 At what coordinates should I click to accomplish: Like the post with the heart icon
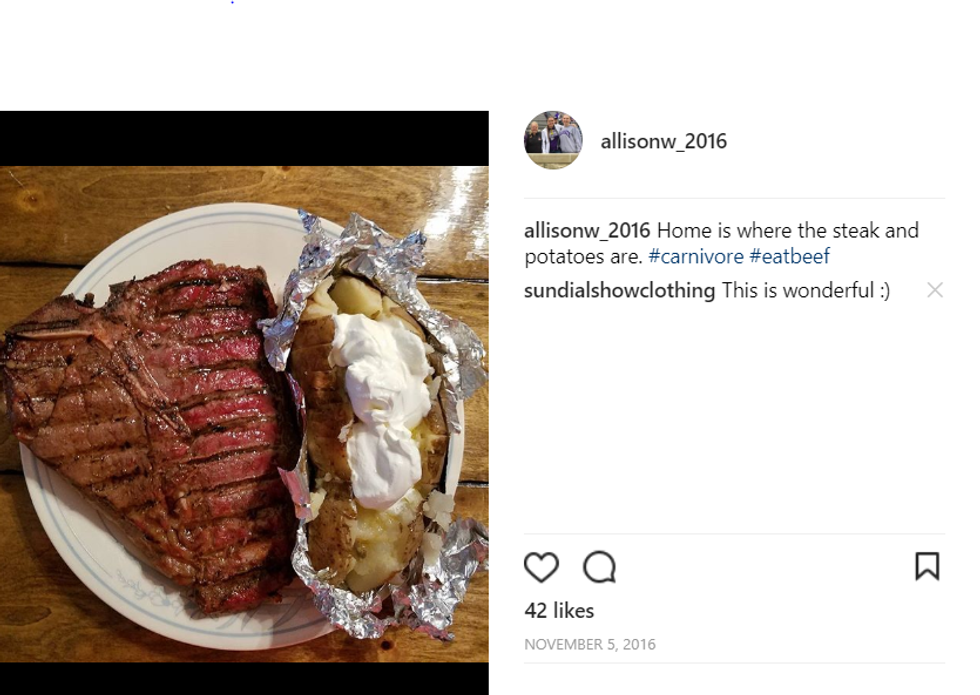541,567
